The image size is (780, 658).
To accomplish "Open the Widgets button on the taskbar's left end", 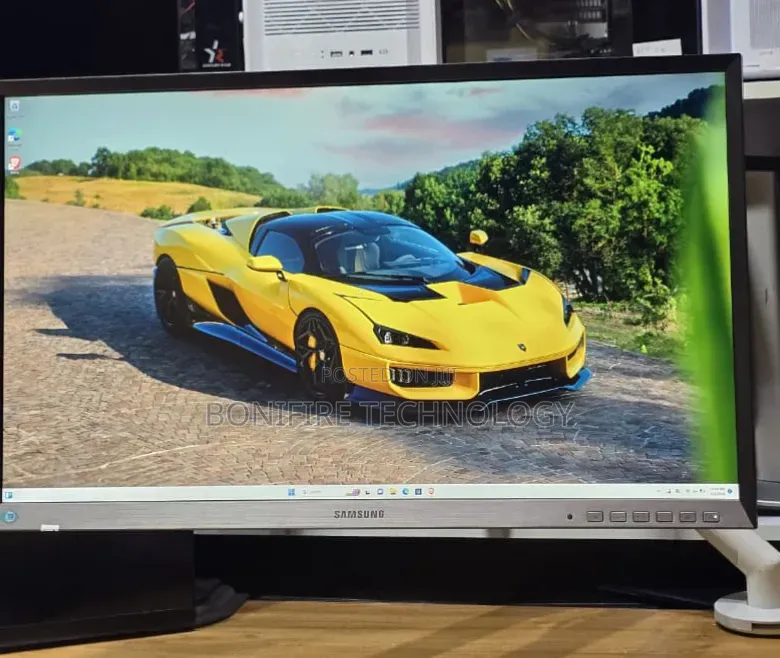I will pos(8,495).
